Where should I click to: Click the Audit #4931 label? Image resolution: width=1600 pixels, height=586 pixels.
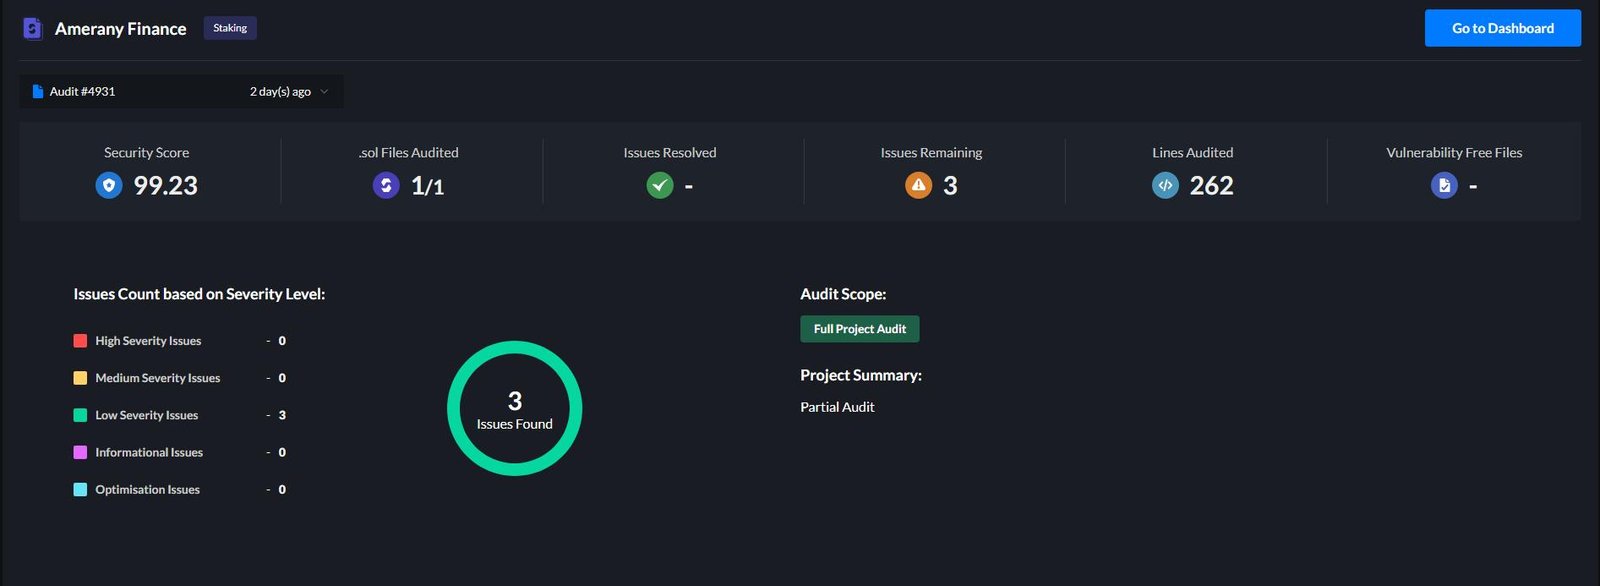tap(83, 92)
